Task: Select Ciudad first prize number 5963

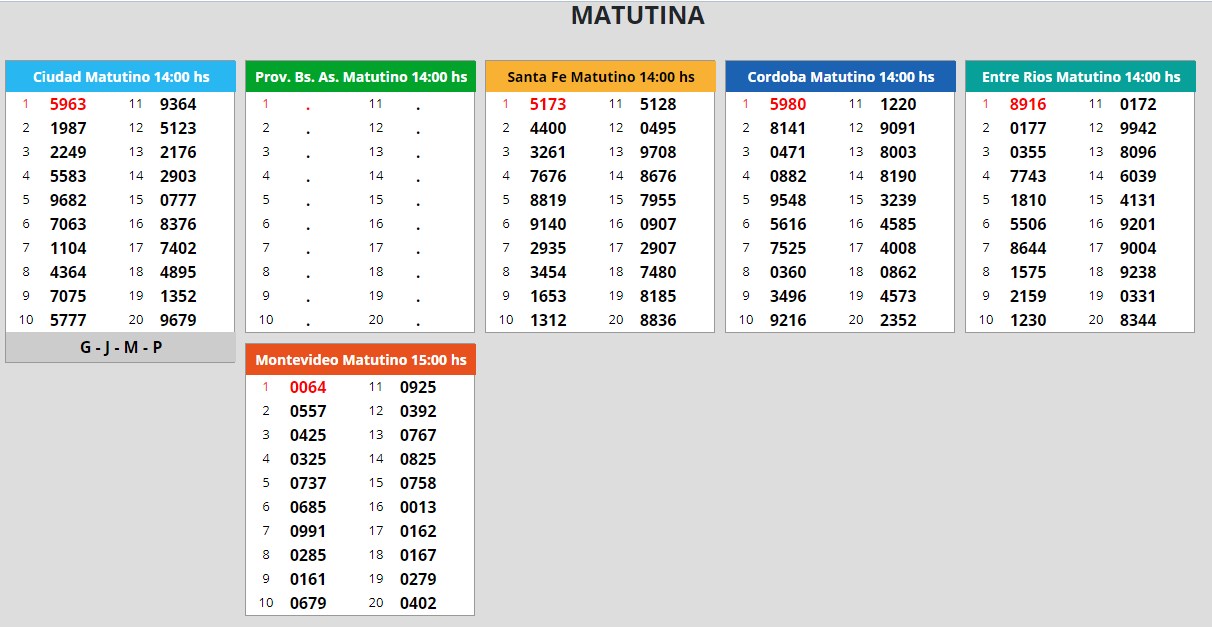Action: (68, 104)
